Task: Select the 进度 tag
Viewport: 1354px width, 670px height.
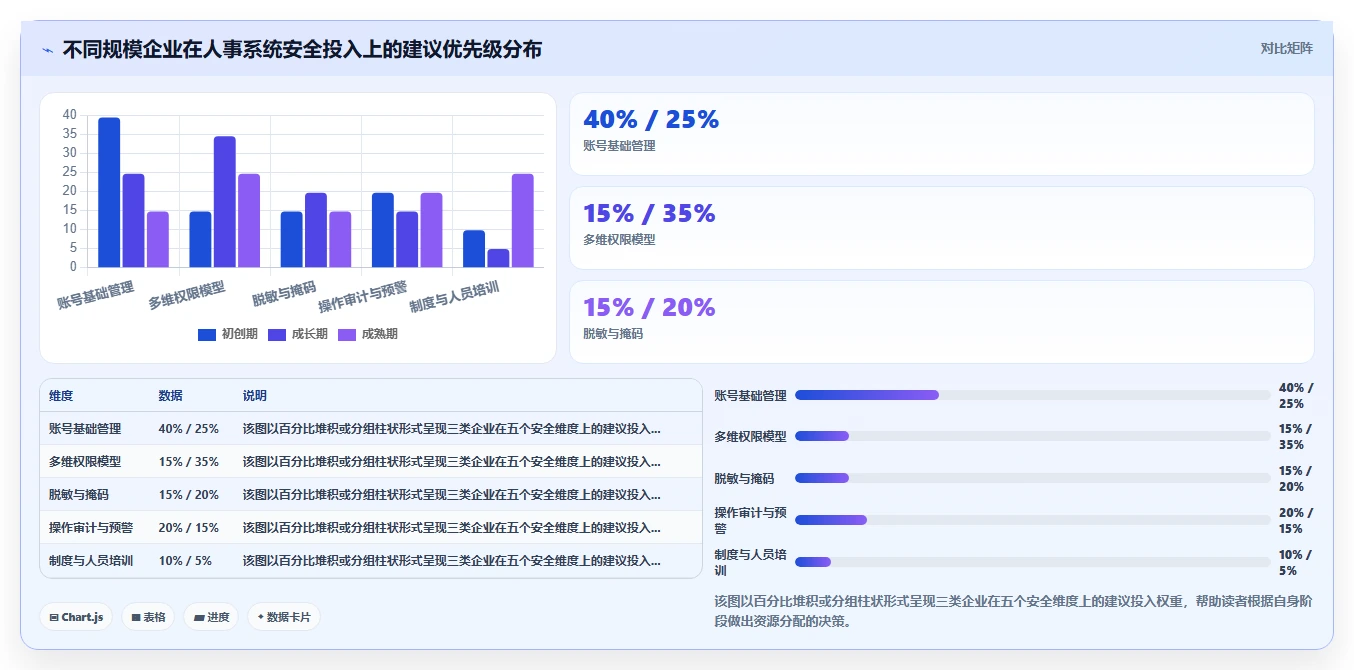Action: coord(211,617)
